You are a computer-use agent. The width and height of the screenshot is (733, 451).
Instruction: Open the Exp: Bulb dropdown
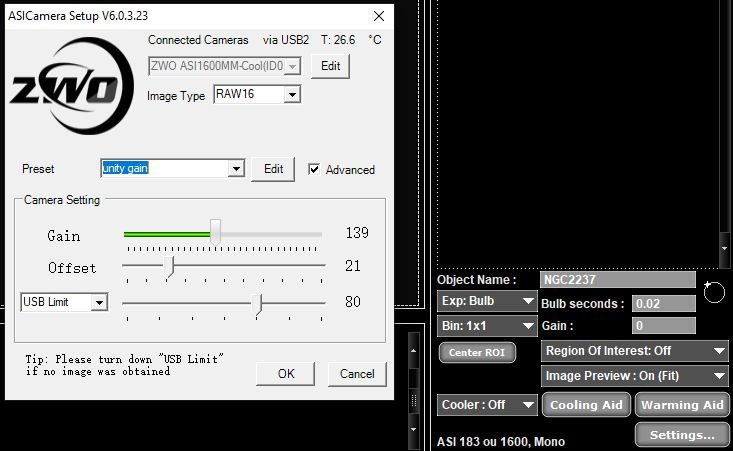[487, 301]
